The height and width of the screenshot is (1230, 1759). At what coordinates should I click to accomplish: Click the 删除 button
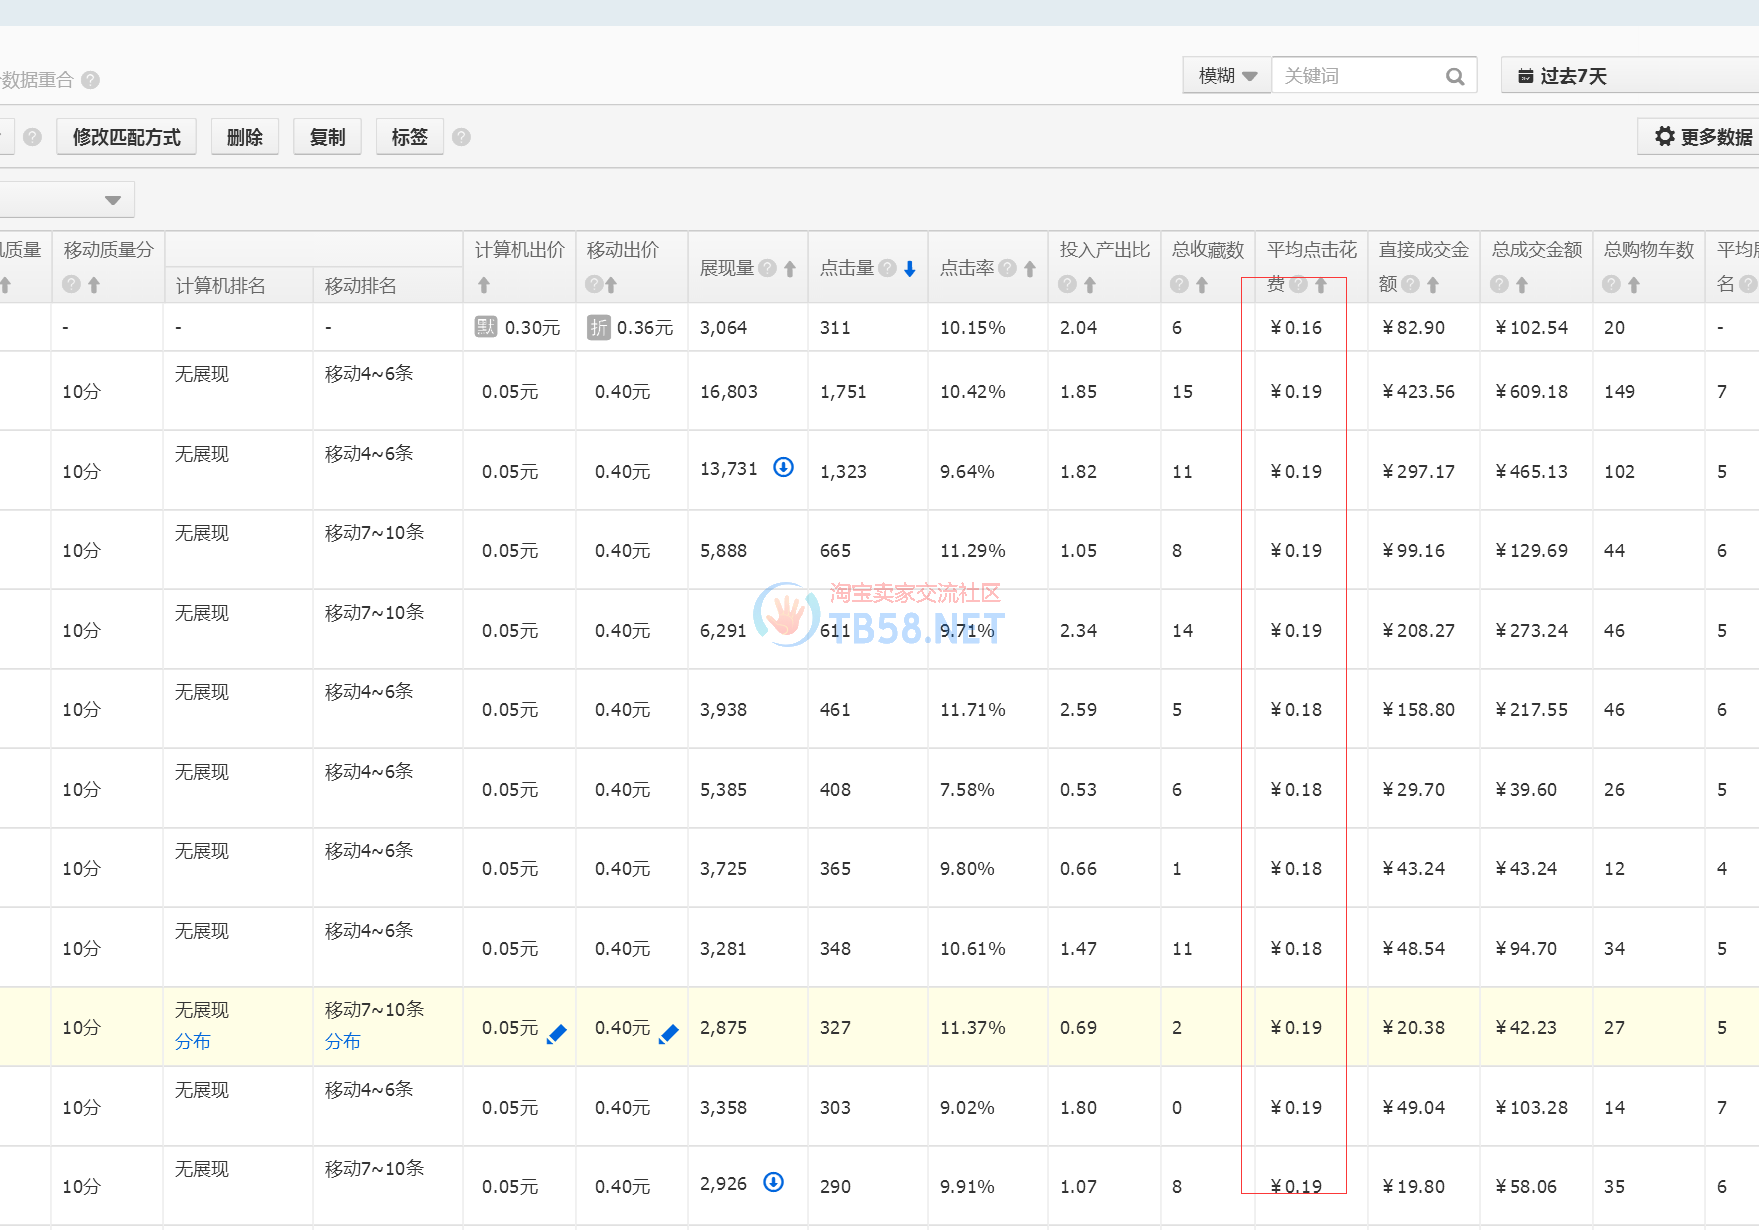(x=244, y=137)
